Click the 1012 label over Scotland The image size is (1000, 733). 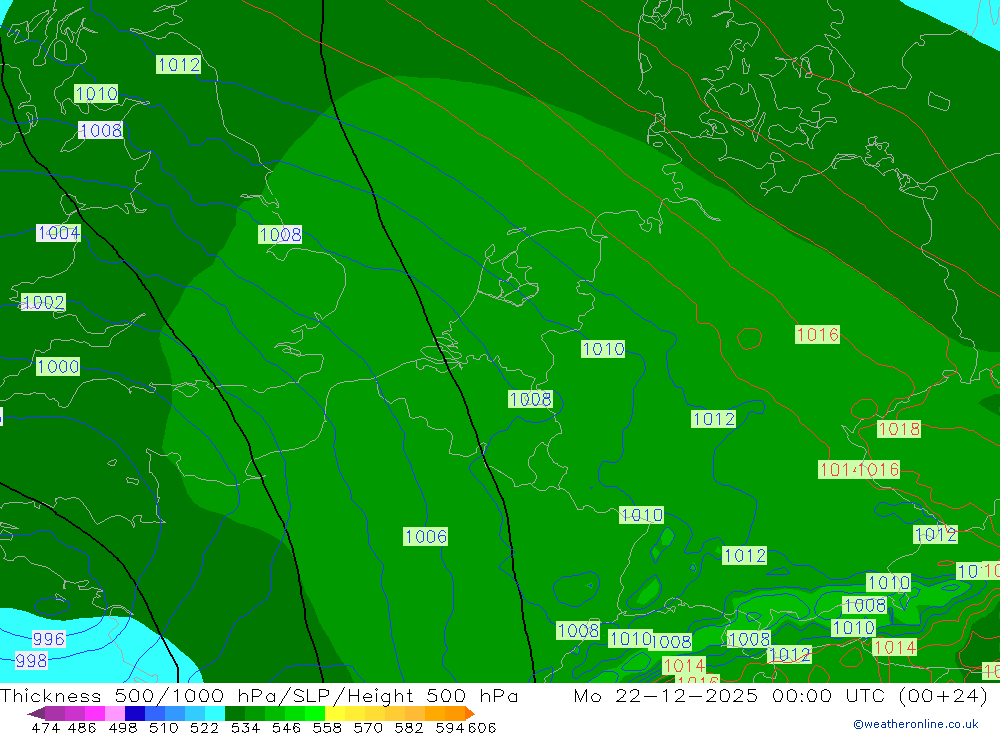pos(179,64)
